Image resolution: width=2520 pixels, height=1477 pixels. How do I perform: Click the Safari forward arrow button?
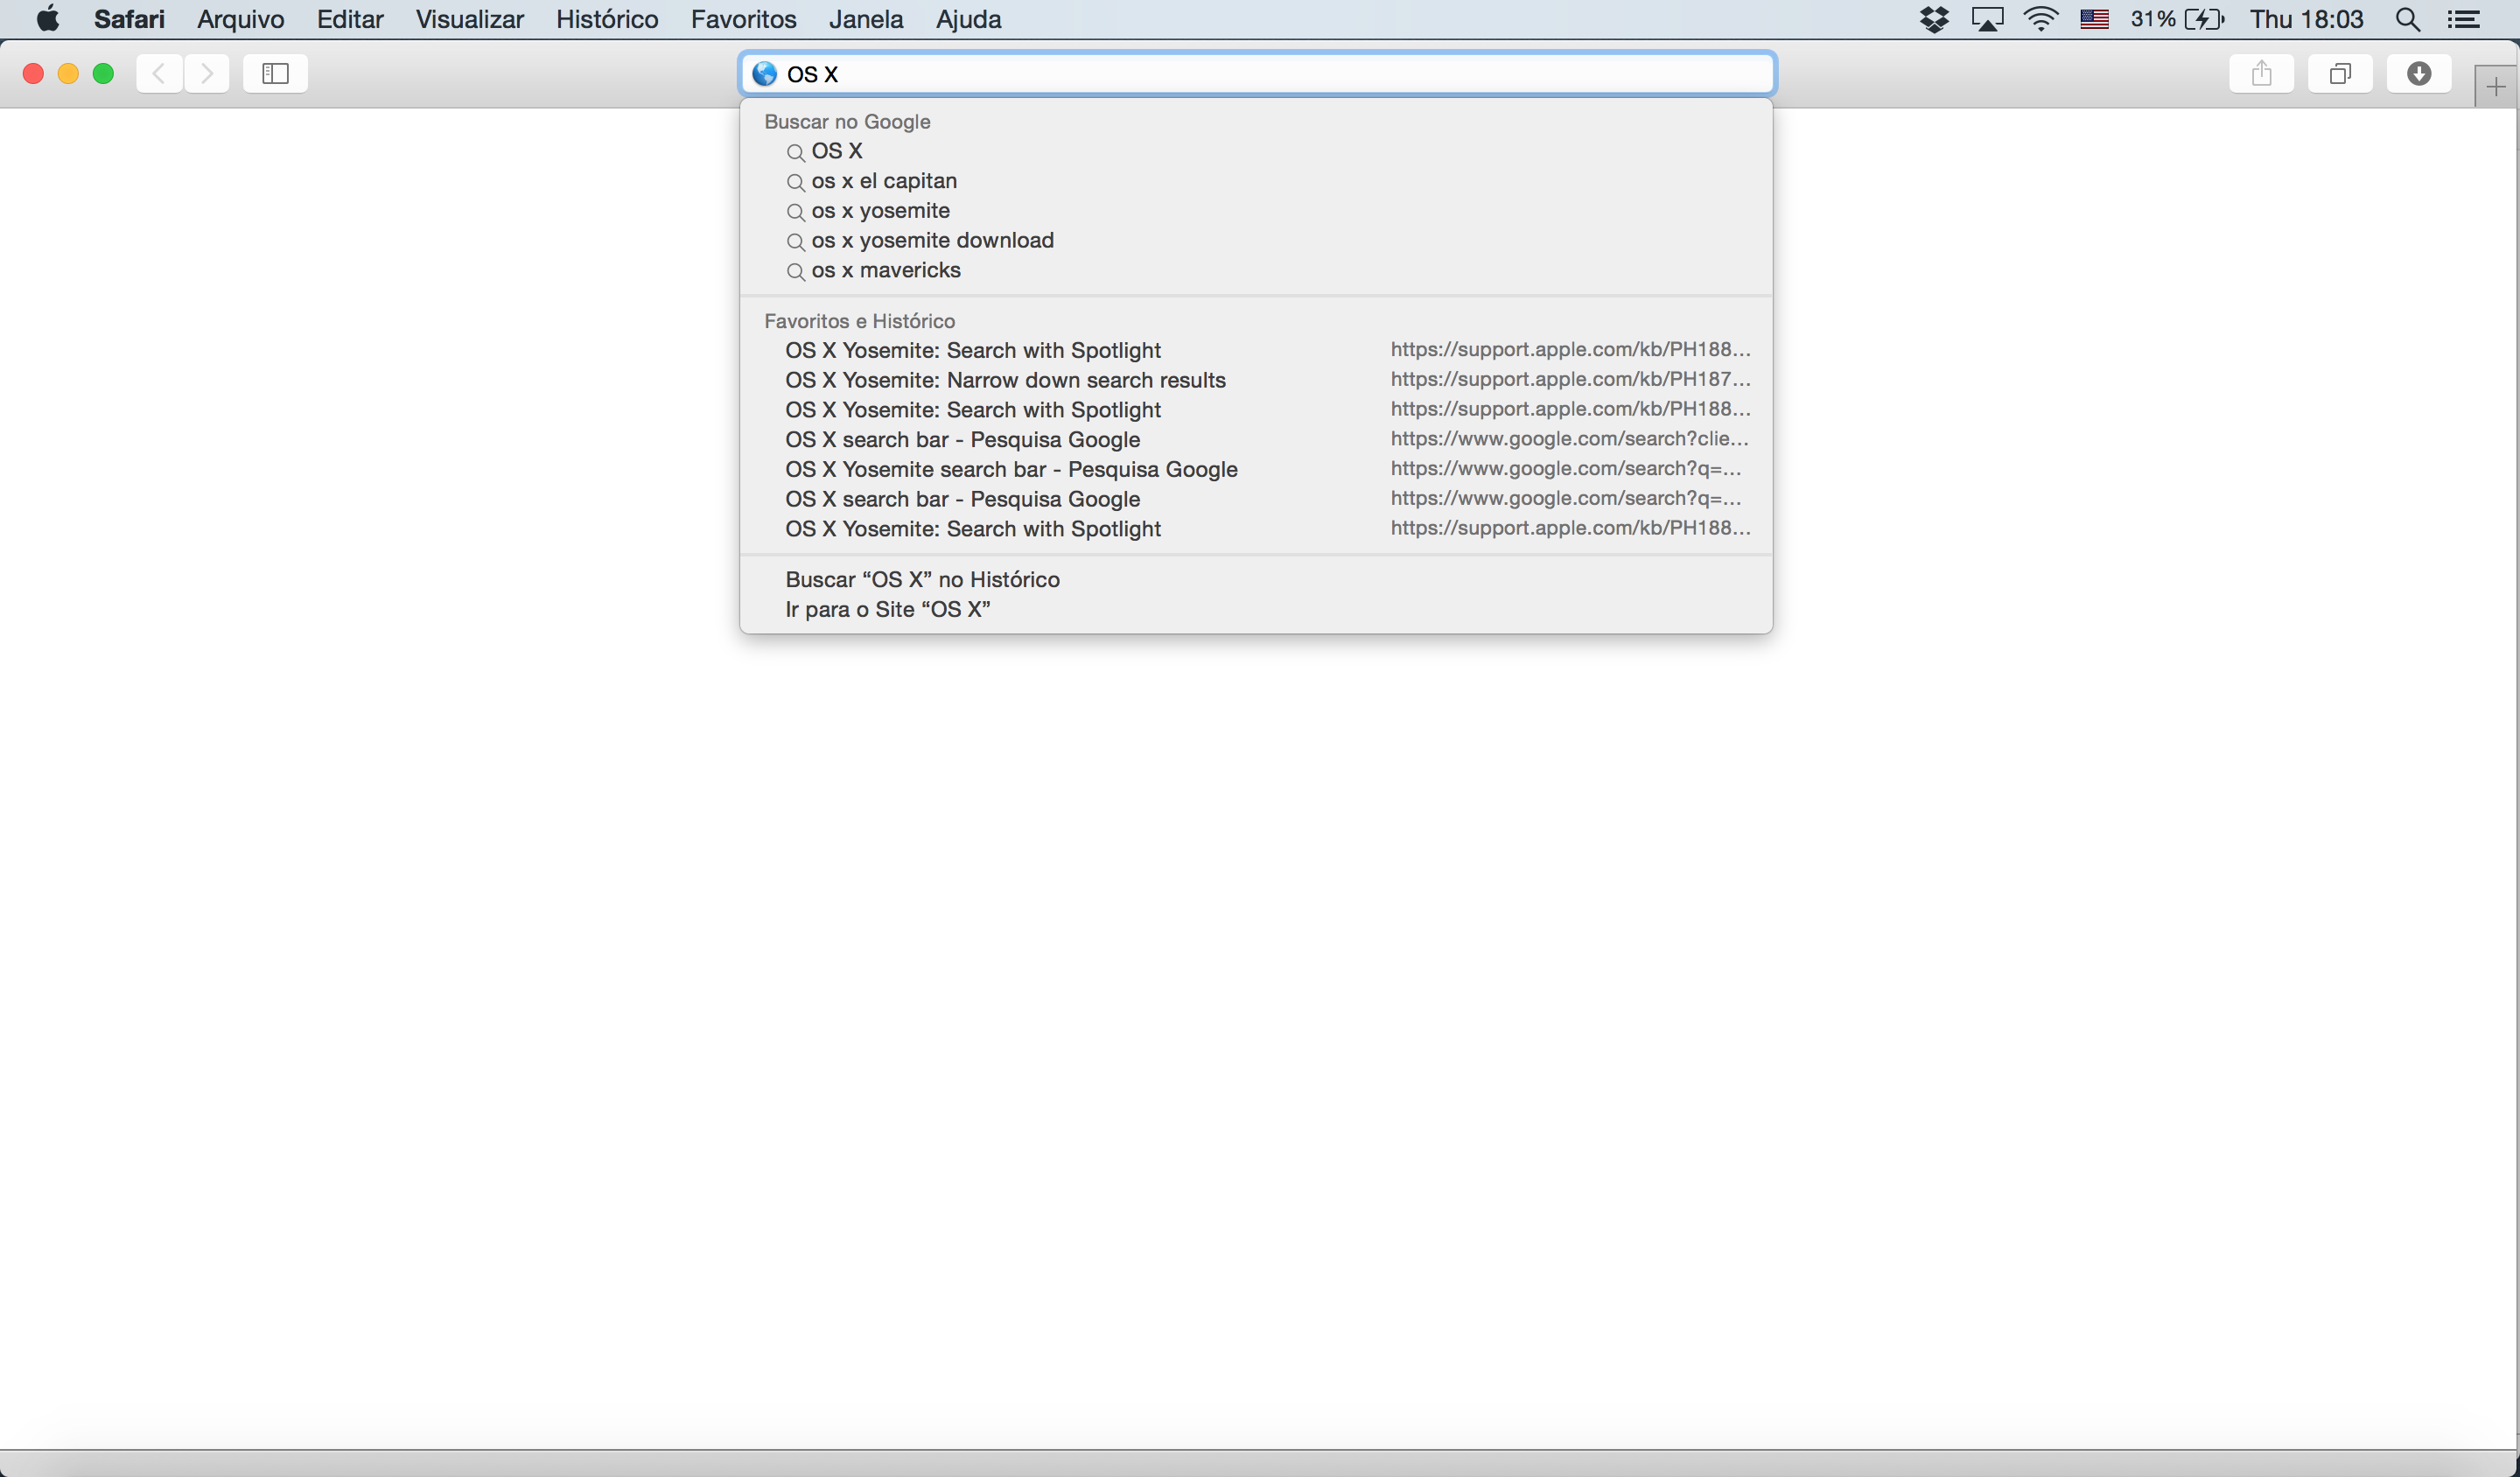pyautogui.click(x=207, y=74)
